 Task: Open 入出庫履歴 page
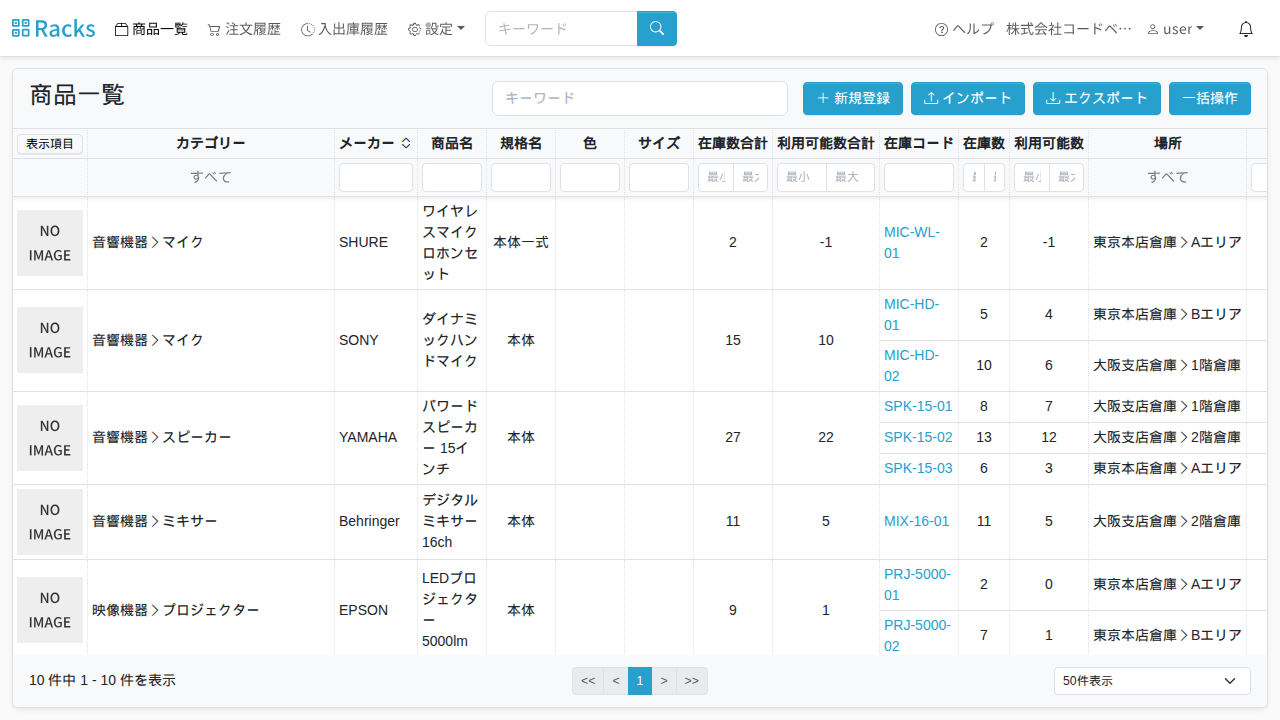point(344,29)
